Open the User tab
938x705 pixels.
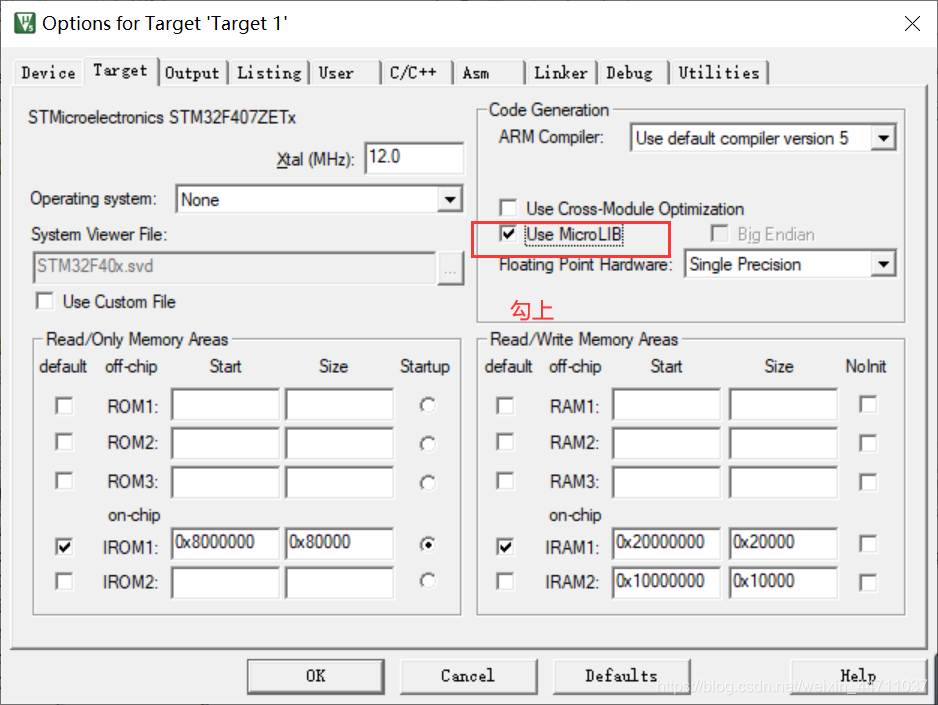click(345, 73)
